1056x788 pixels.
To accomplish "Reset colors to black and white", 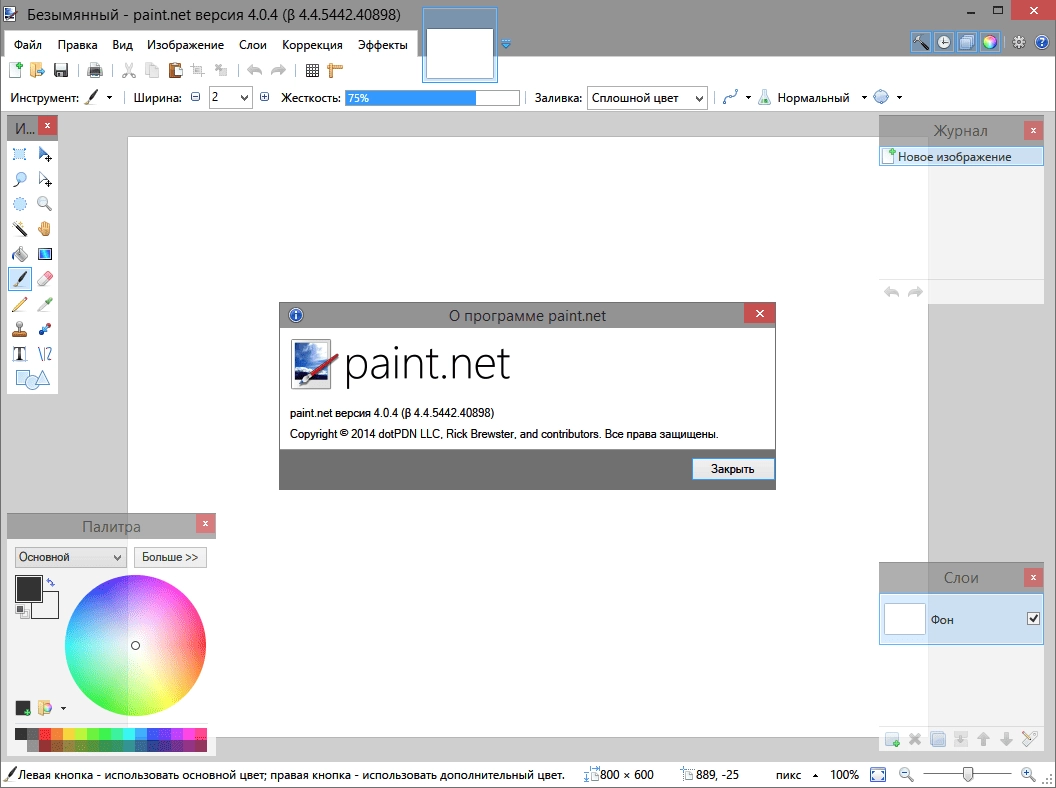I will point(22,612).
